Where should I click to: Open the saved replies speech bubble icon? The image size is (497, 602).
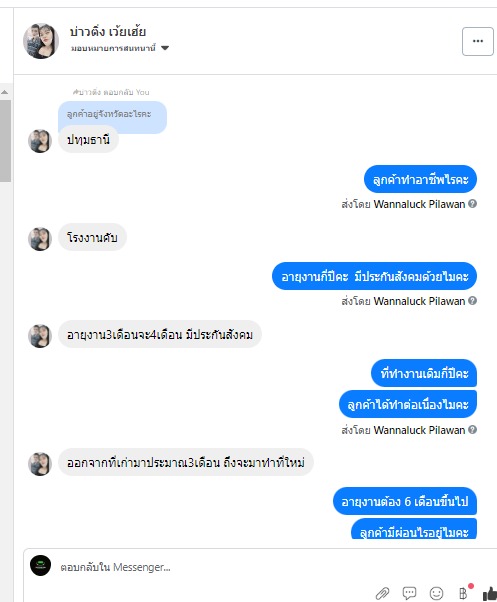tap(409, 593)
